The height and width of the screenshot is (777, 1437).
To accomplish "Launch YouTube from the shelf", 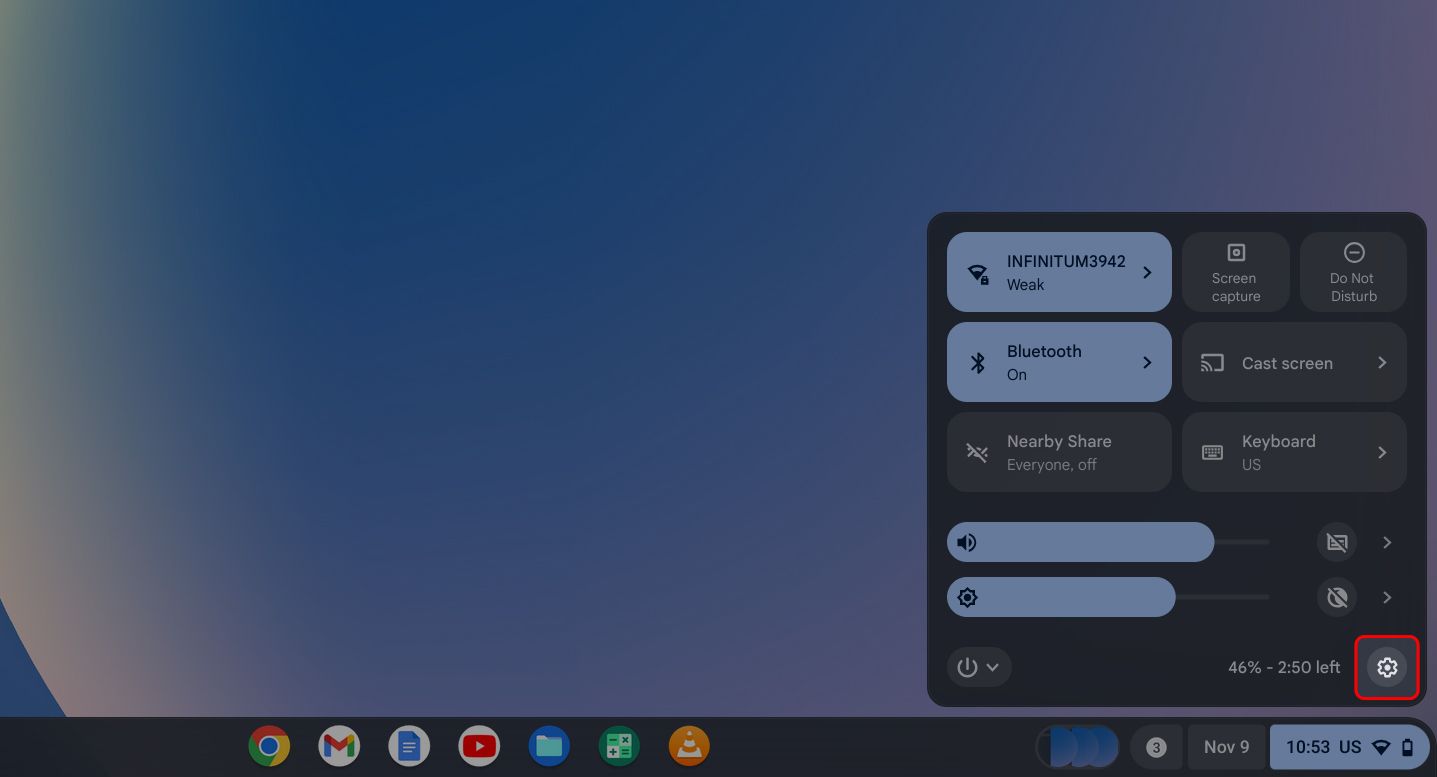I will tap(479, 746).
